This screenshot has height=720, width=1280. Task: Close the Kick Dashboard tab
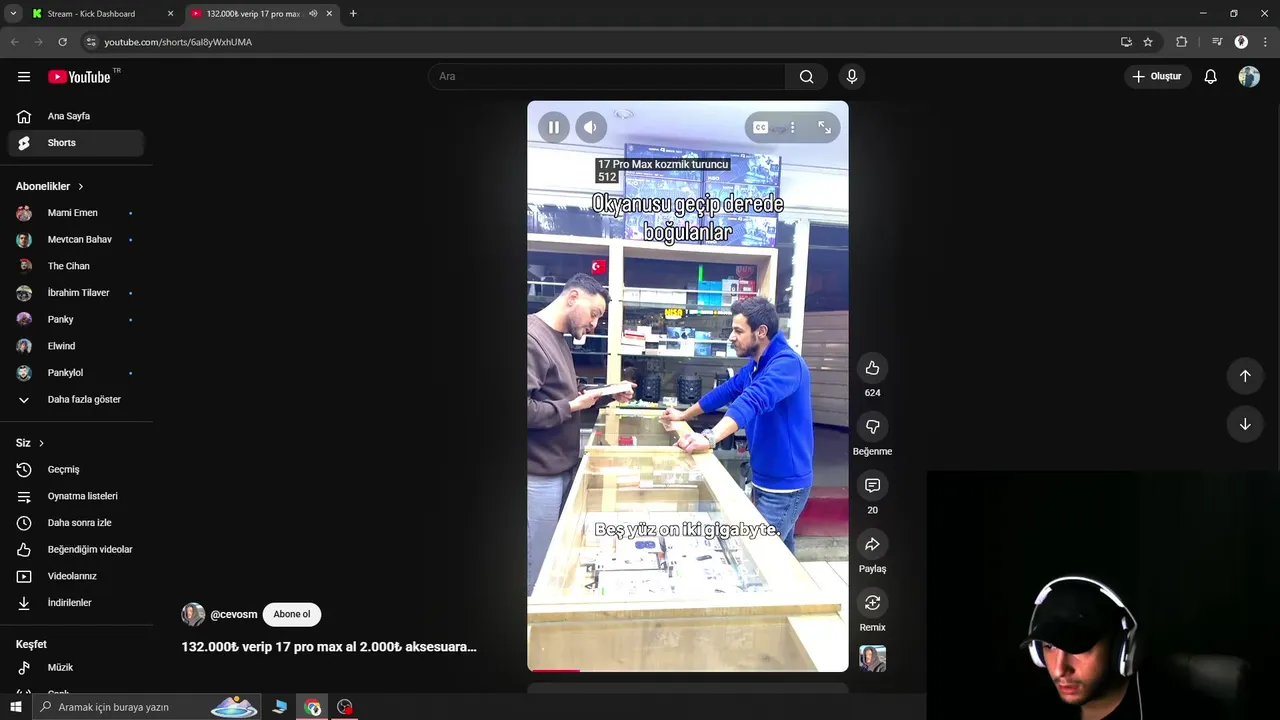(x=170, y=14)
